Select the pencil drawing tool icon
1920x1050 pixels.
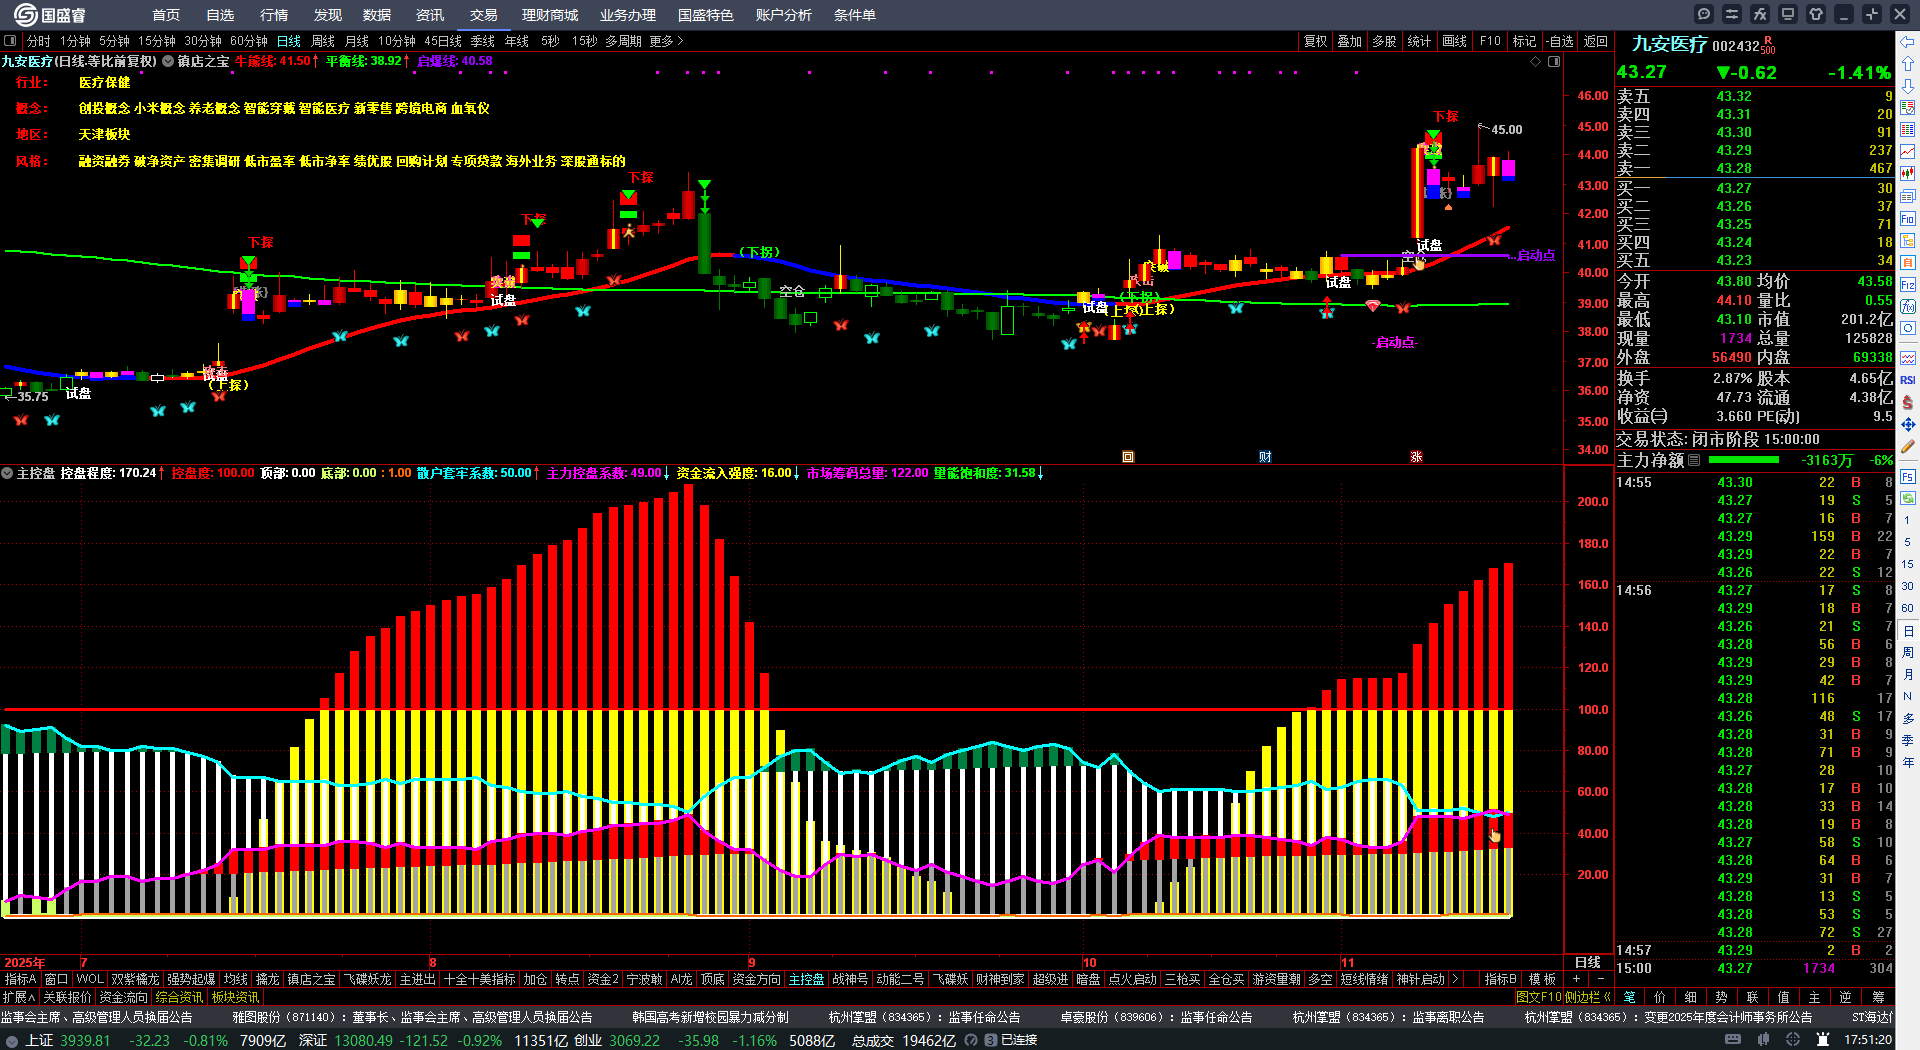click(x=1908, y=447)
